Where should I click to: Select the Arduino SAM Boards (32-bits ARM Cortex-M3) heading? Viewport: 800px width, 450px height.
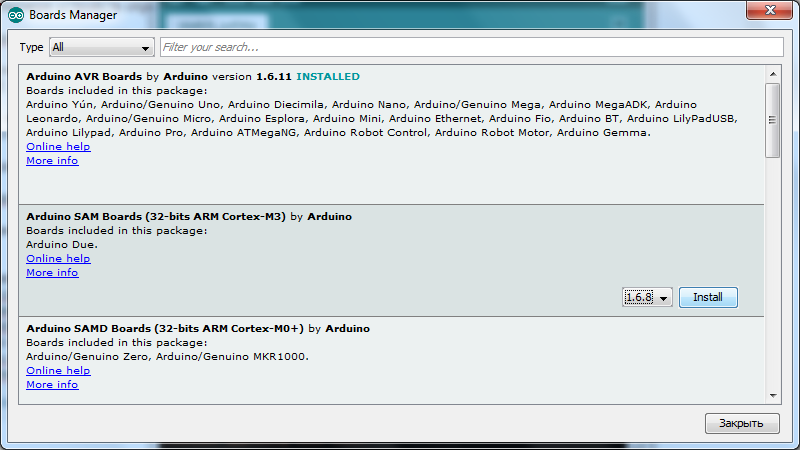[x=156, y=216]
